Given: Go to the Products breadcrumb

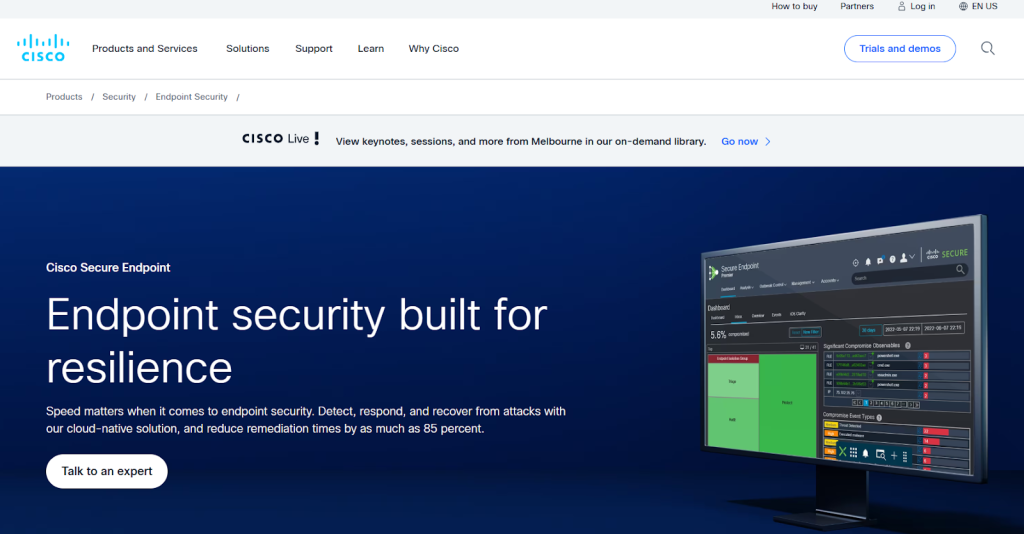Looking at the screenshot, I should (64, 97).
